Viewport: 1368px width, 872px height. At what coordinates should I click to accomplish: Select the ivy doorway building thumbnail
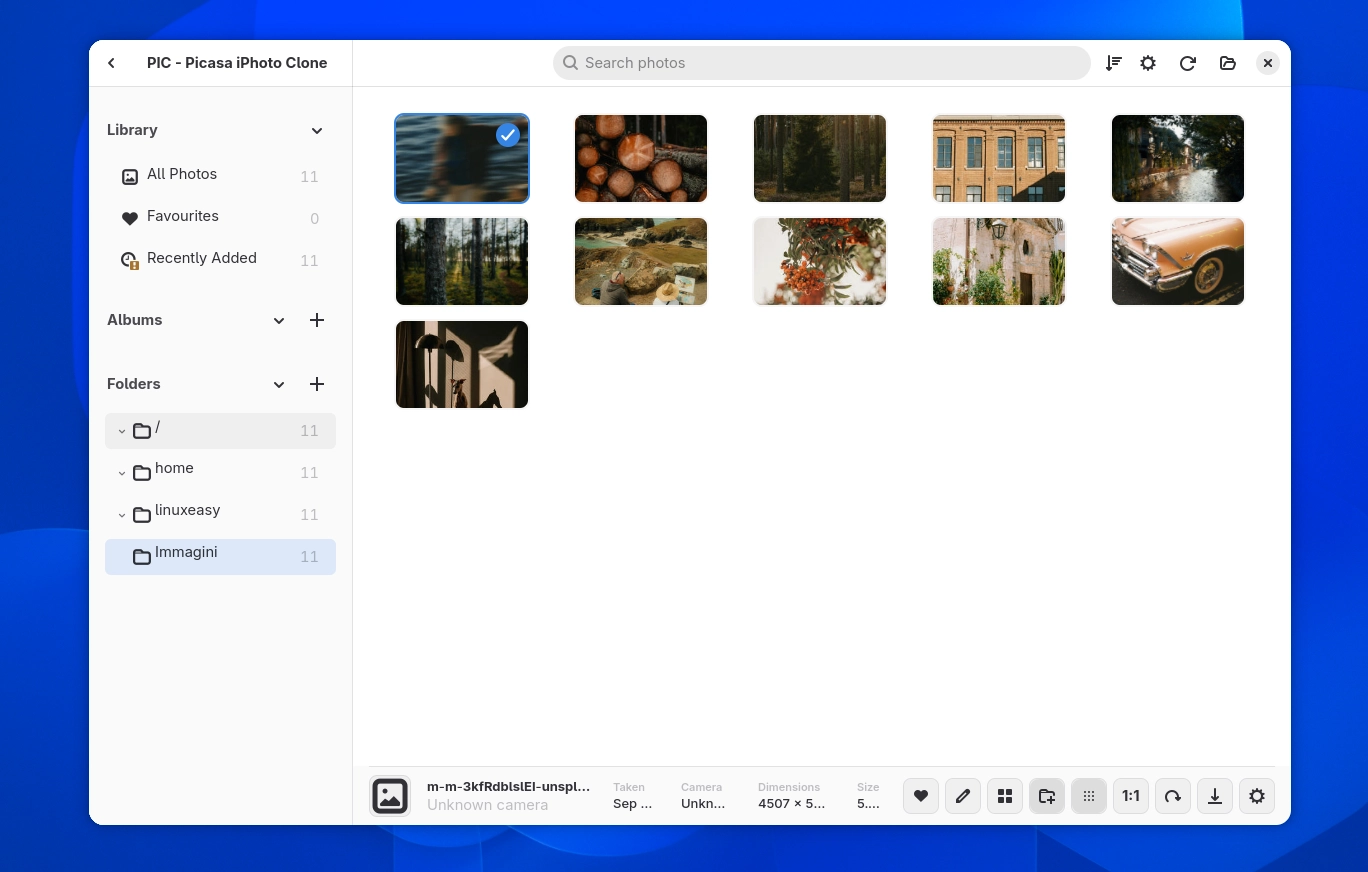point(999,261)
